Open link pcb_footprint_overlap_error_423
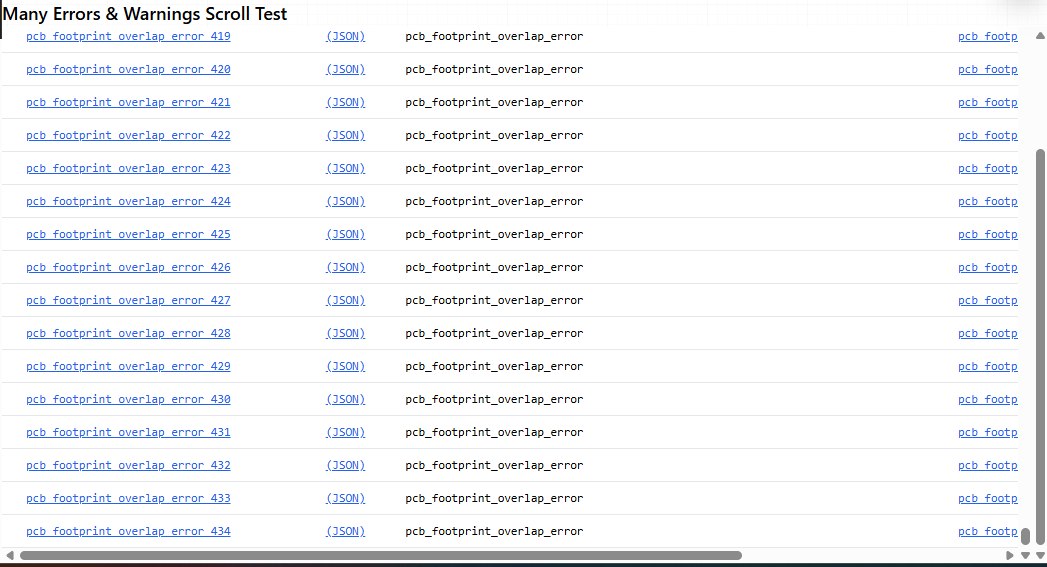Viewport: 1047px width, 567px height. tap(128, 168)
